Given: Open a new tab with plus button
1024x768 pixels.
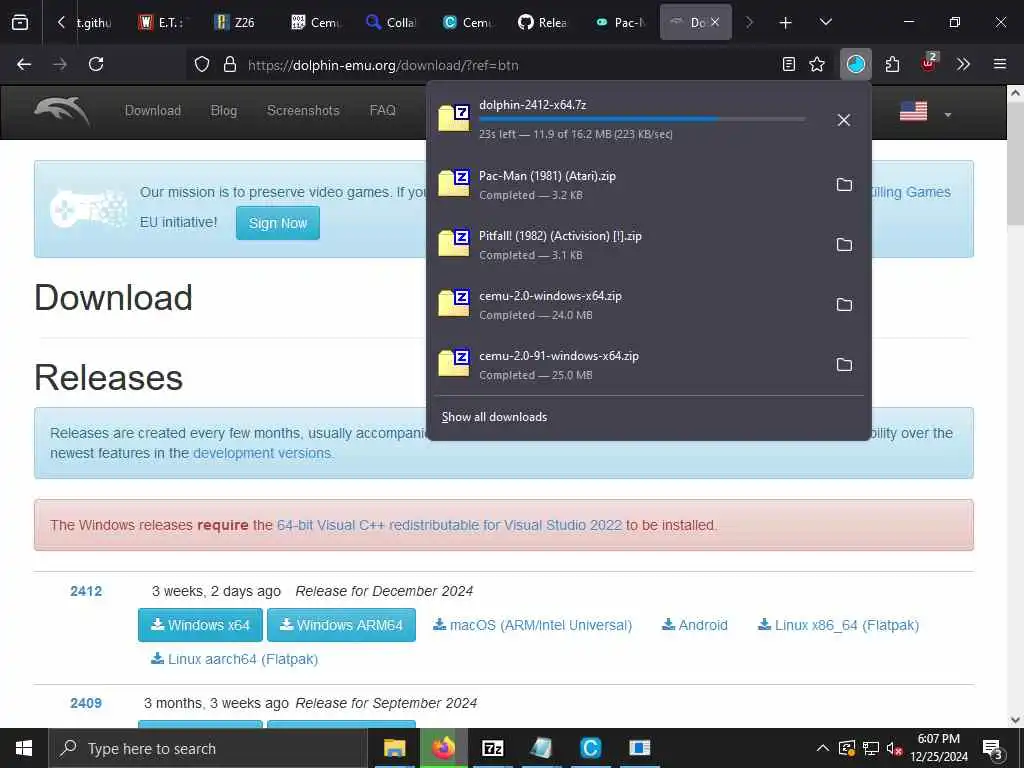Looking at the screenshot, I should tap(786, 22).
